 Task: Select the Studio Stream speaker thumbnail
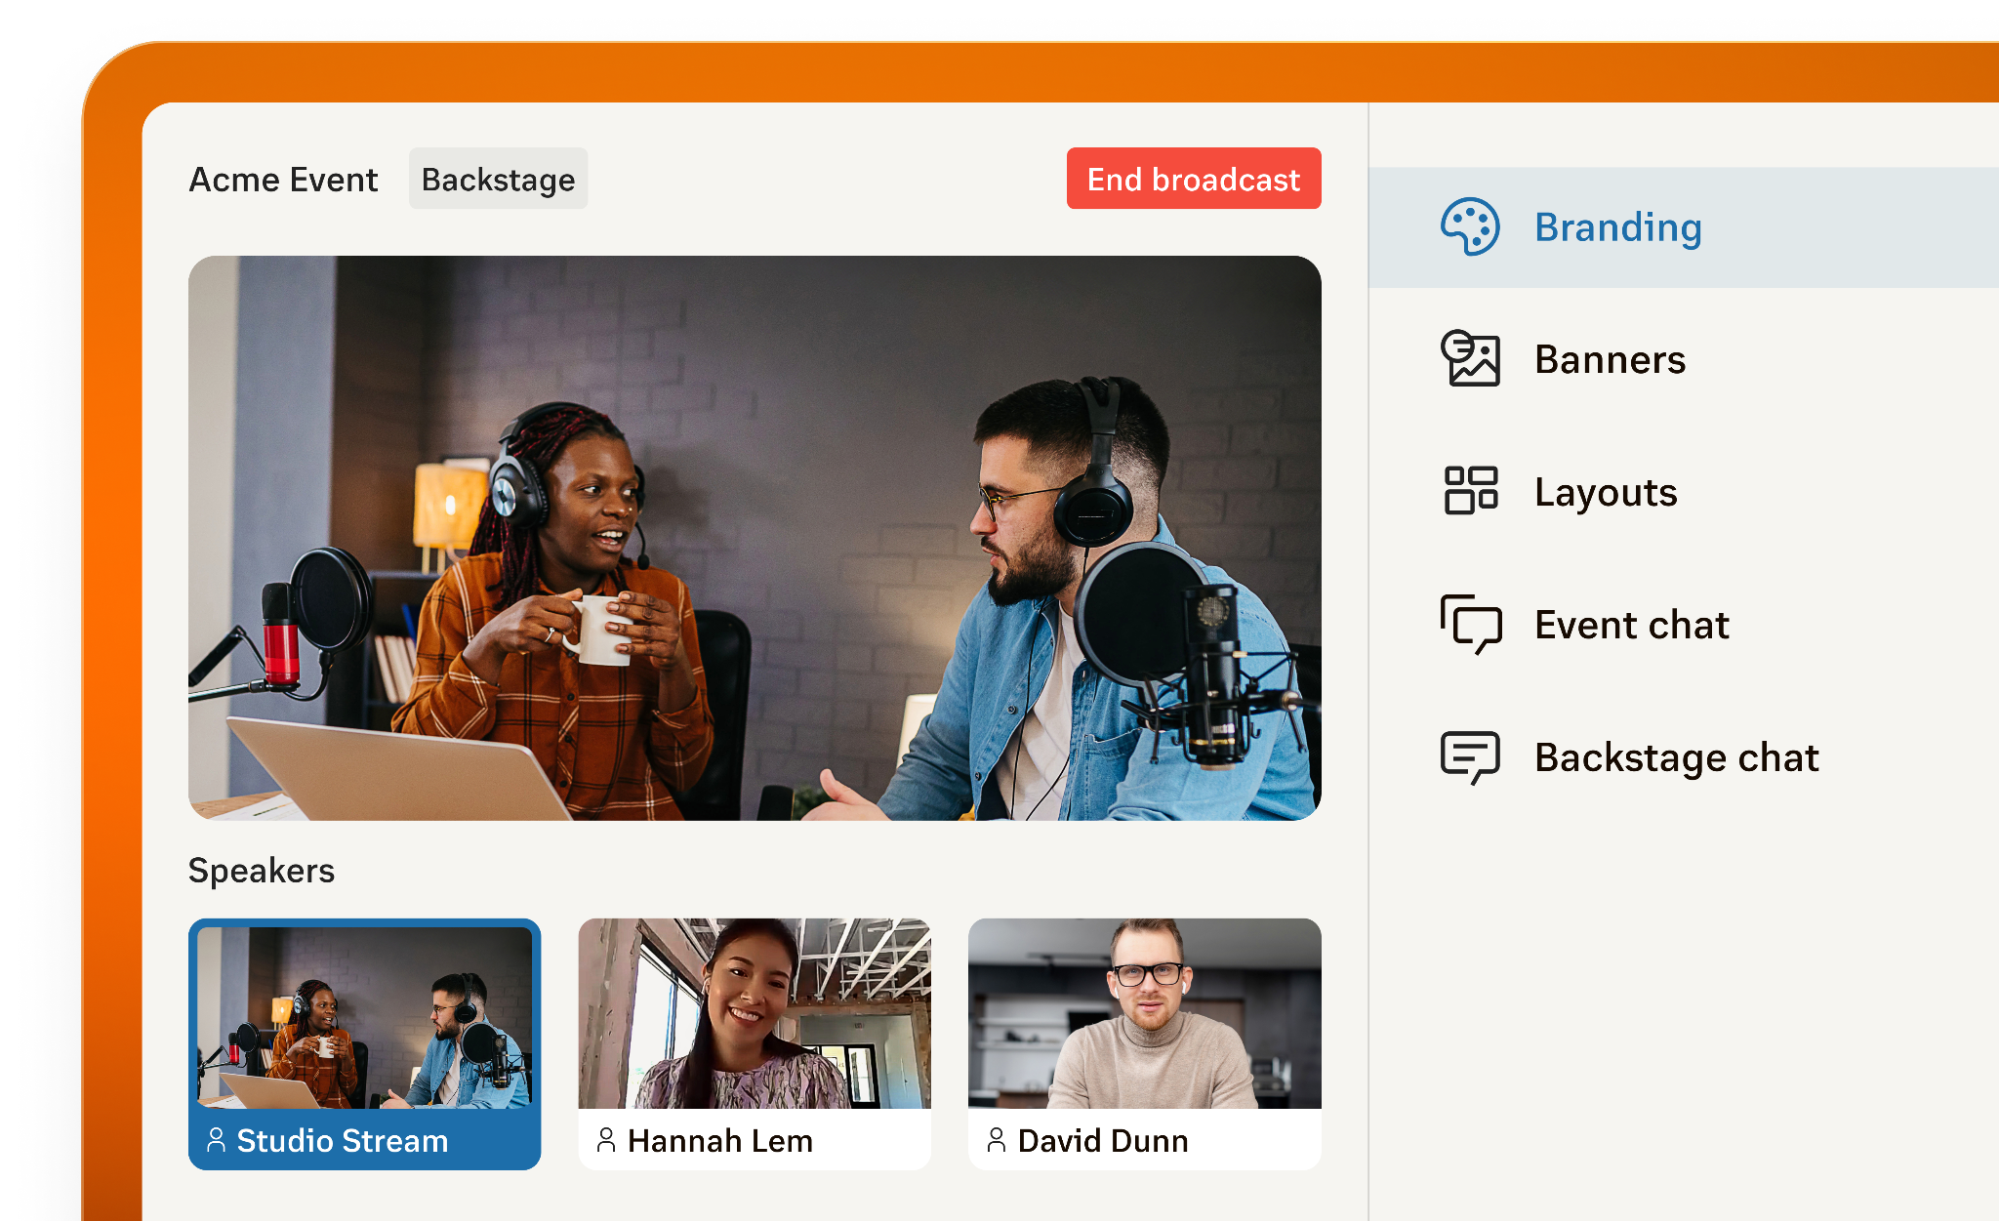tap(364, 1016)
